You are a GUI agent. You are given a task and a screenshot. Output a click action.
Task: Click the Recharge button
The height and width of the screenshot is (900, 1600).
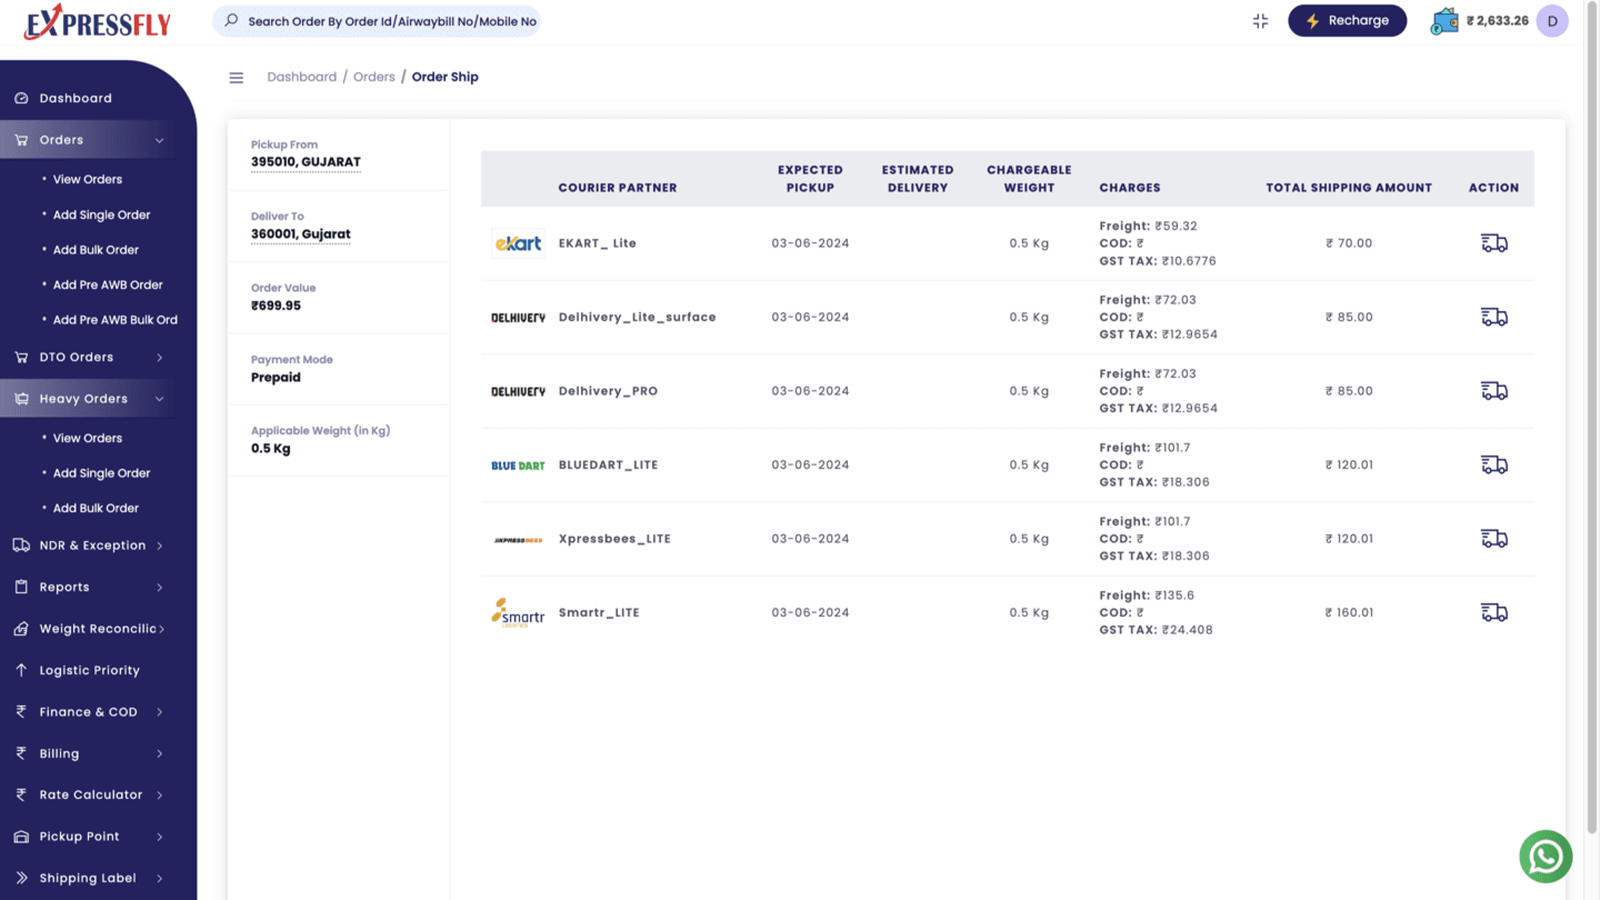[1347, 20]
